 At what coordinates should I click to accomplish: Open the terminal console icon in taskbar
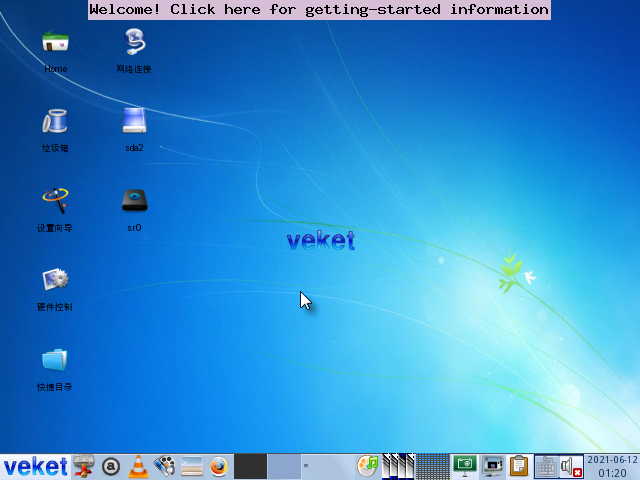pyautogui.click(x=192, y=467)
